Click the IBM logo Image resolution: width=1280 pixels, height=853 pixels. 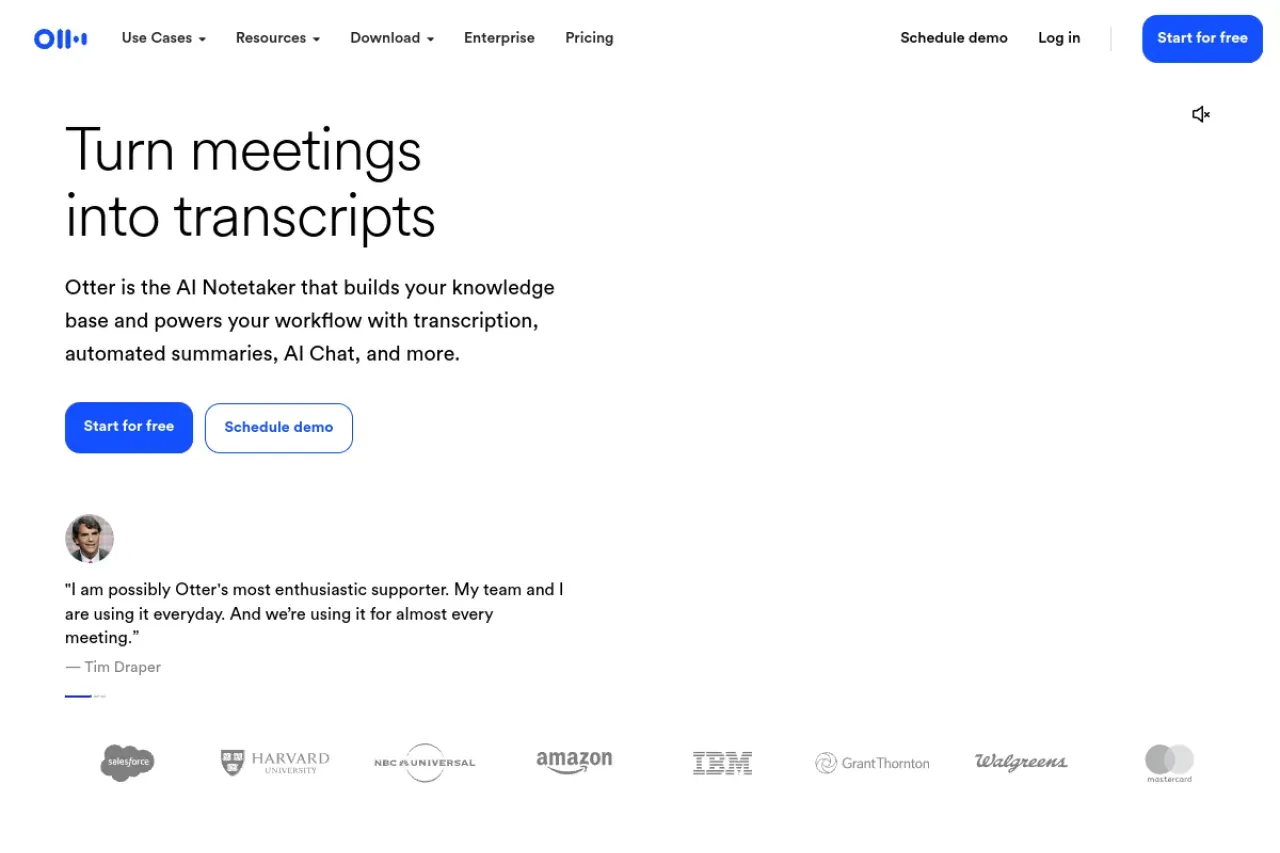click(722, 763)
